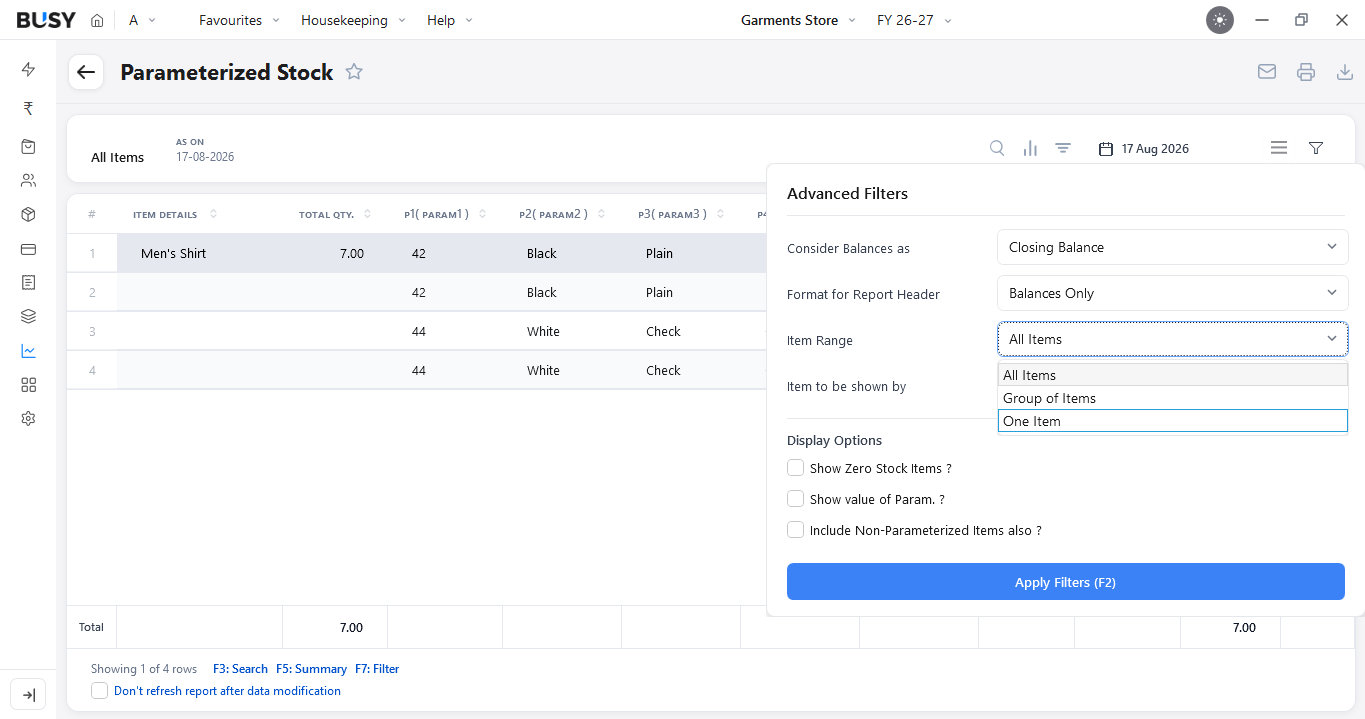Open the bar chart view icon
1365x719 pixels.
1030,148
